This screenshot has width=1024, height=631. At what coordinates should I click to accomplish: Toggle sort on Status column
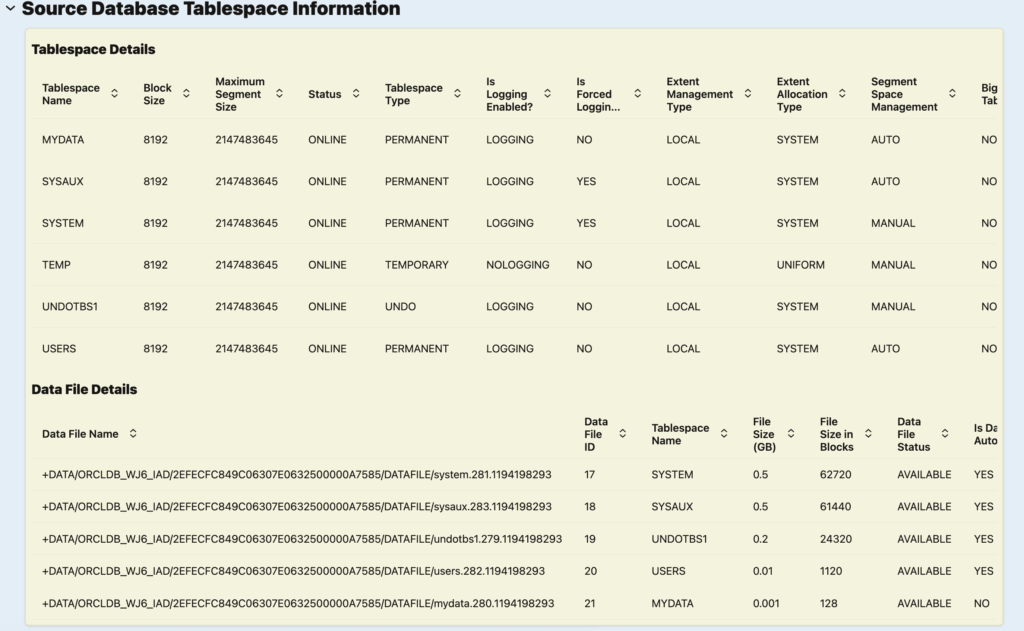(355, 94)
